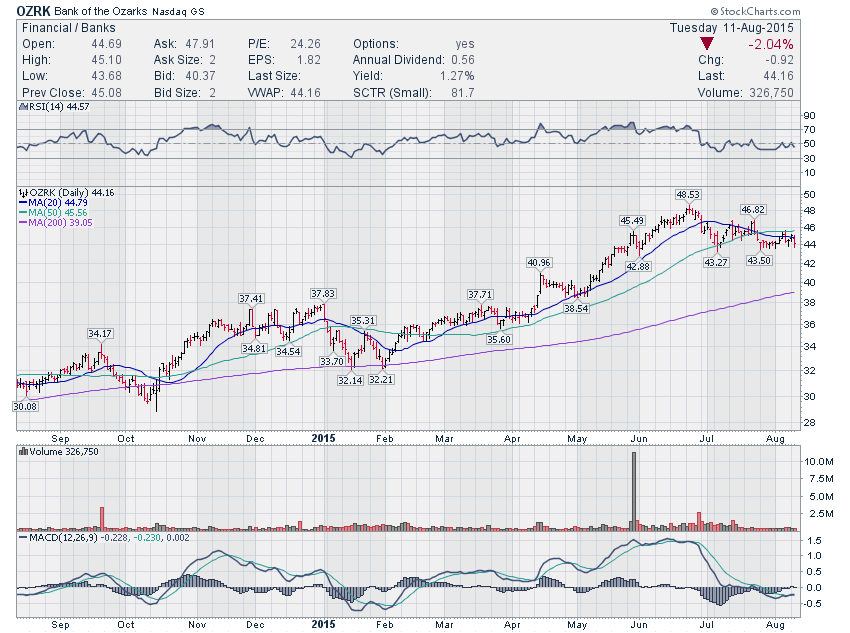
Task: Click the MACD(12,26,9) indicator label
Action: click(63, 538)
